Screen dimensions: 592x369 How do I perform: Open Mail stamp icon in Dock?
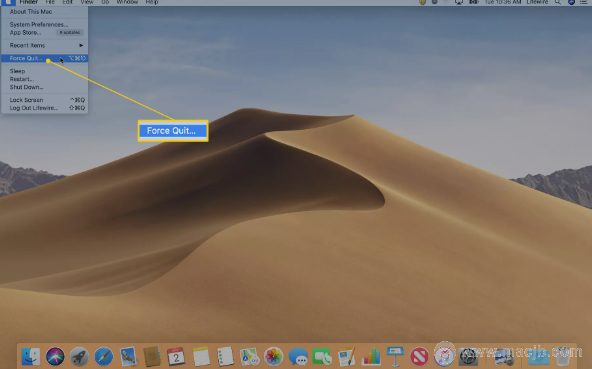coord(128,357)
